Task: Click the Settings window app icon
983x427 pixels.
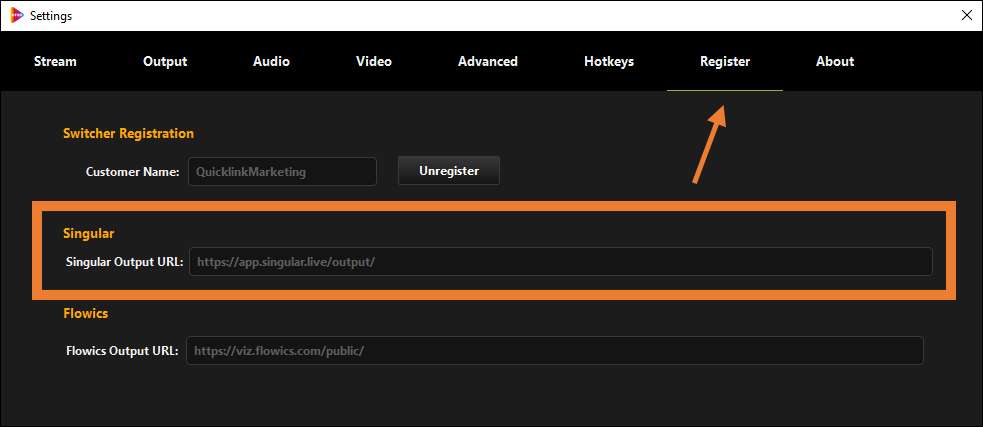Action: coord(18,16)
